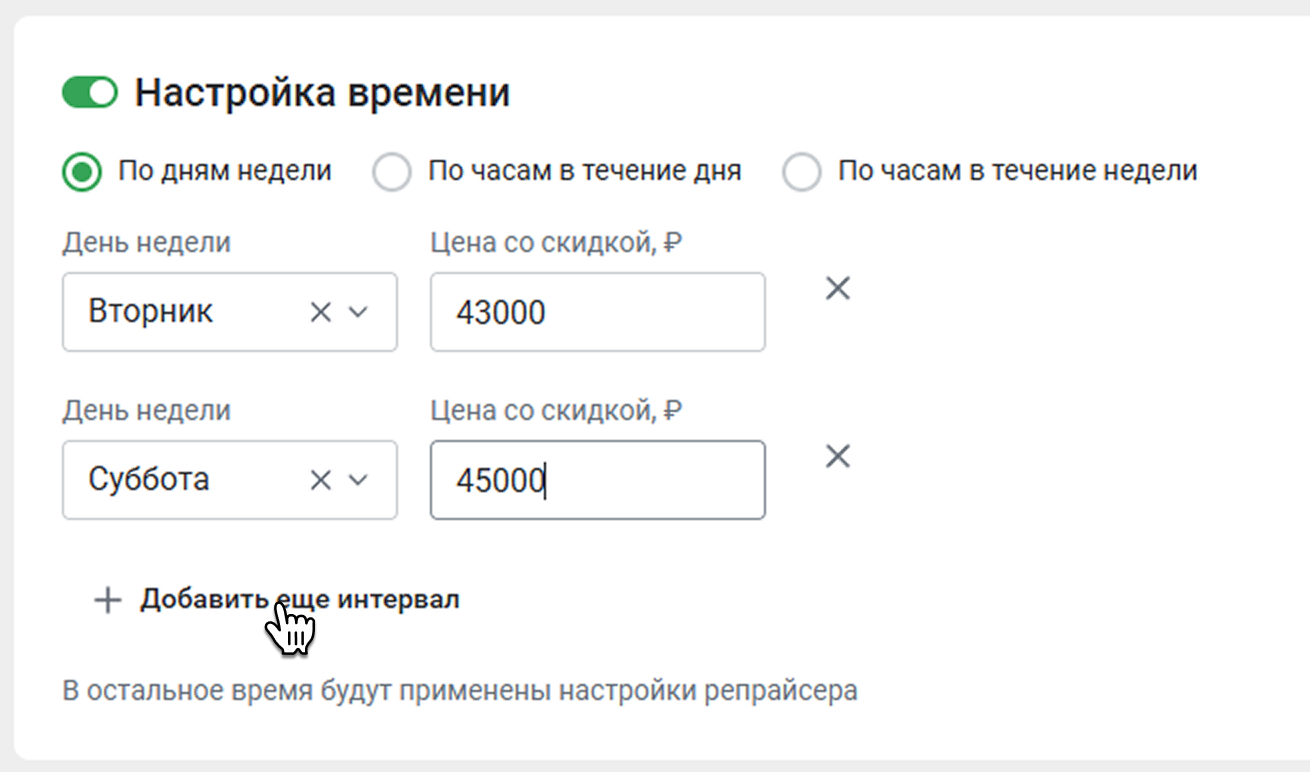Select the По дням недели radio button

tap(82, 172)
